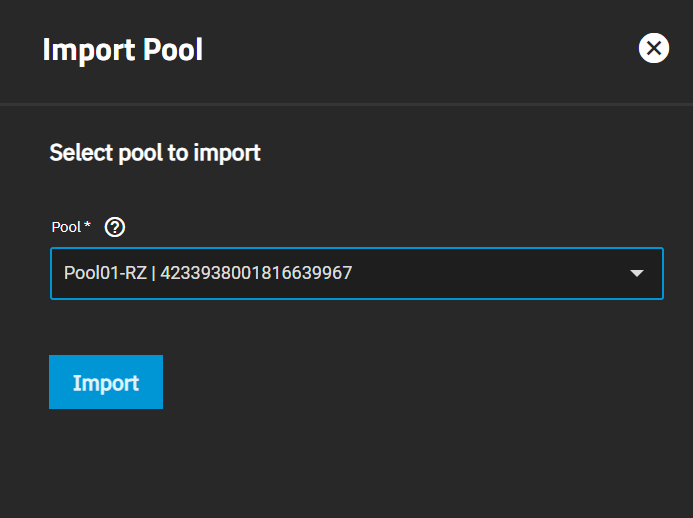Viewport: 693px width, 518px height.
Task: Click the Pool field label
Action: 66,227
